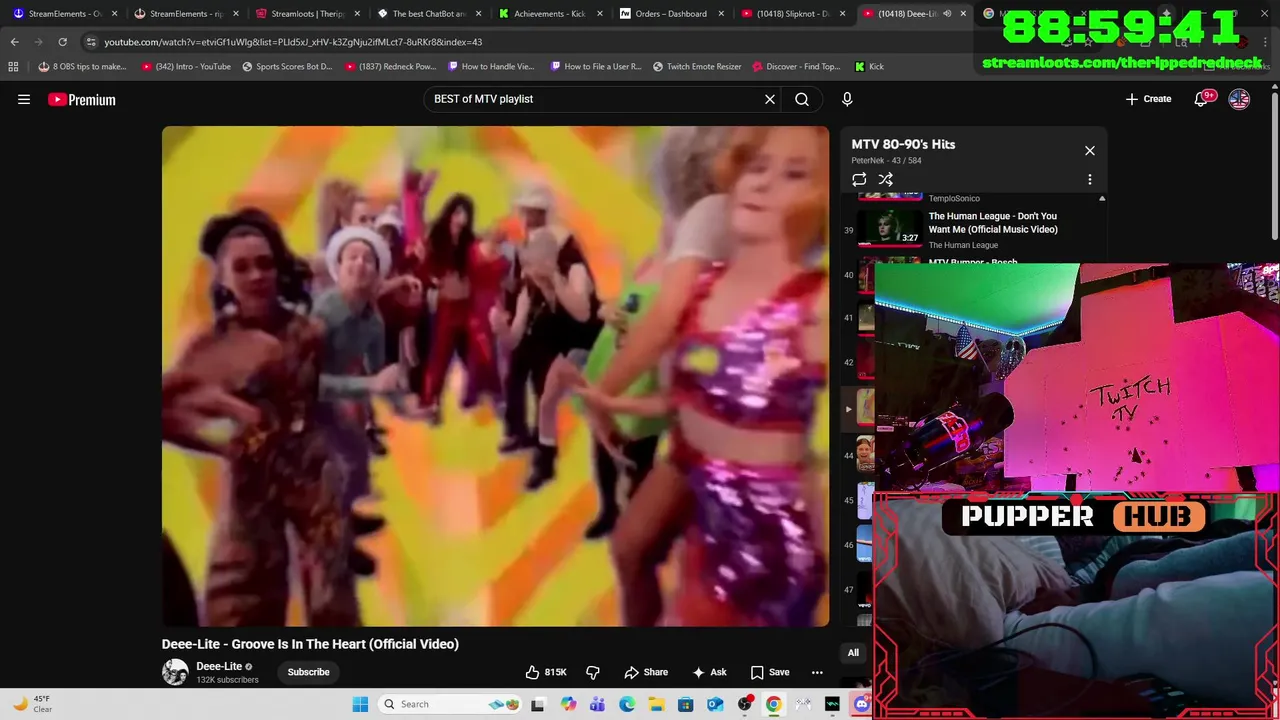This screenshot has height=720, width=1280.
Task: Open Microsoft Edge from taskbar
Action: point(627,704)
